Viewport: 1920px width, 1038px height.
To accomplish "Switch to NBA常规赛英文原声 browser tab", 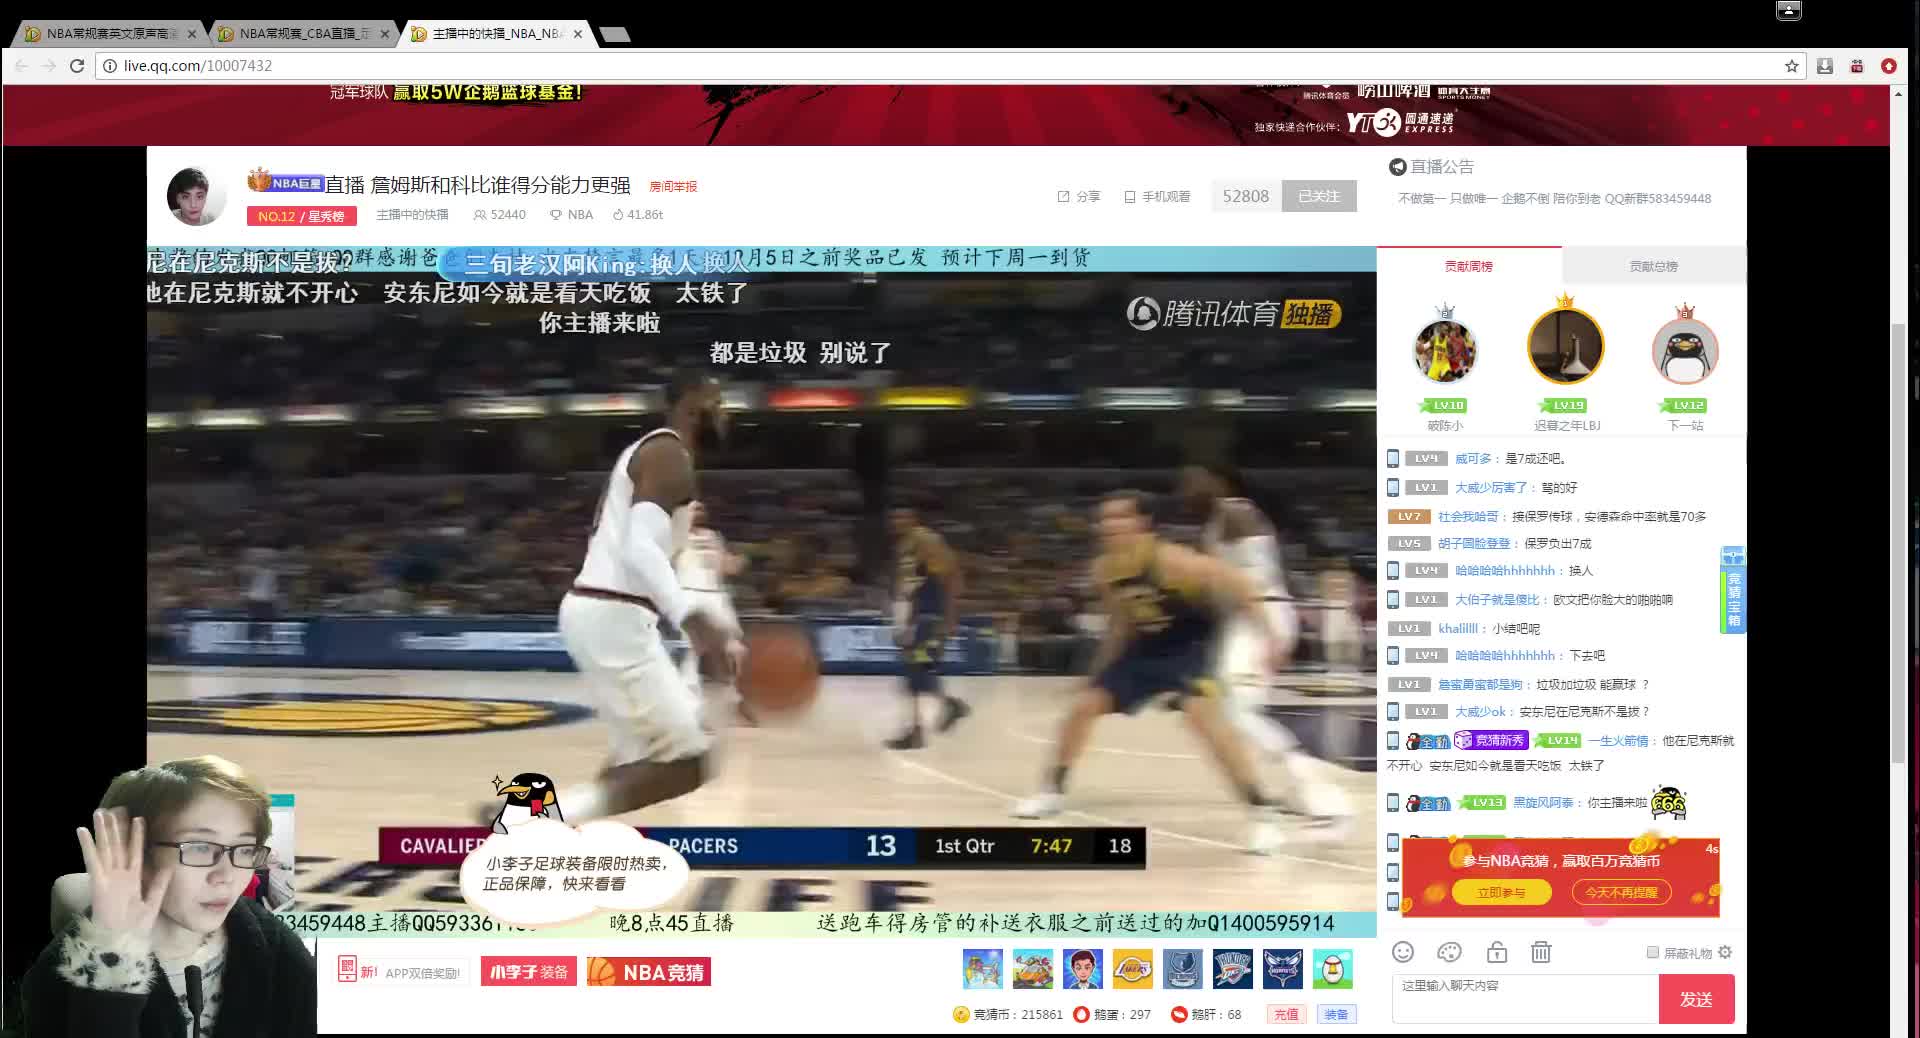I will 108,34.
